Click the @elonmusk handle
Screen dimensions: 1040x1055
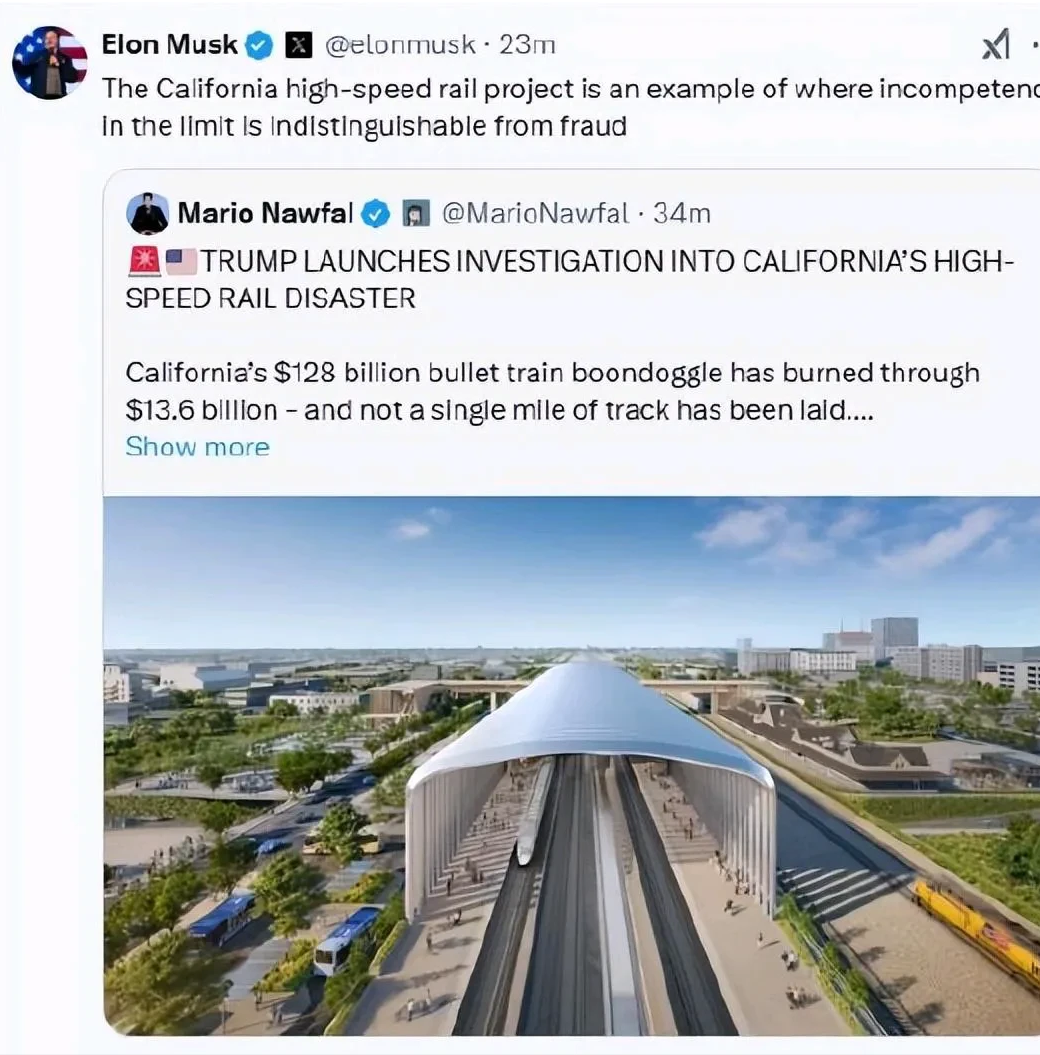tap(400, 45)
